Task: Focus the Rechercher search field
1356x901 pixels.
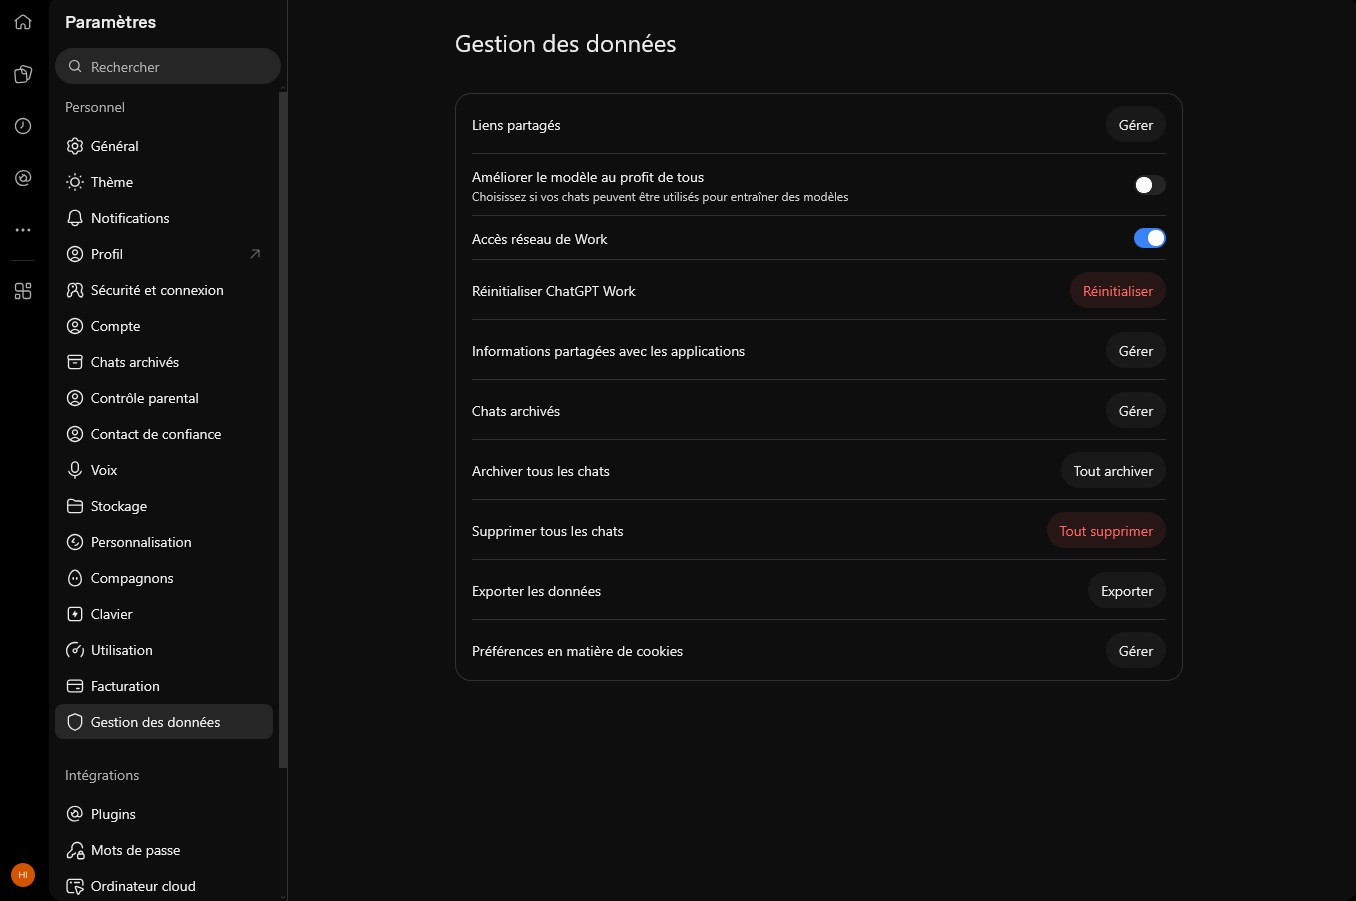Action: tap(168, 66)
